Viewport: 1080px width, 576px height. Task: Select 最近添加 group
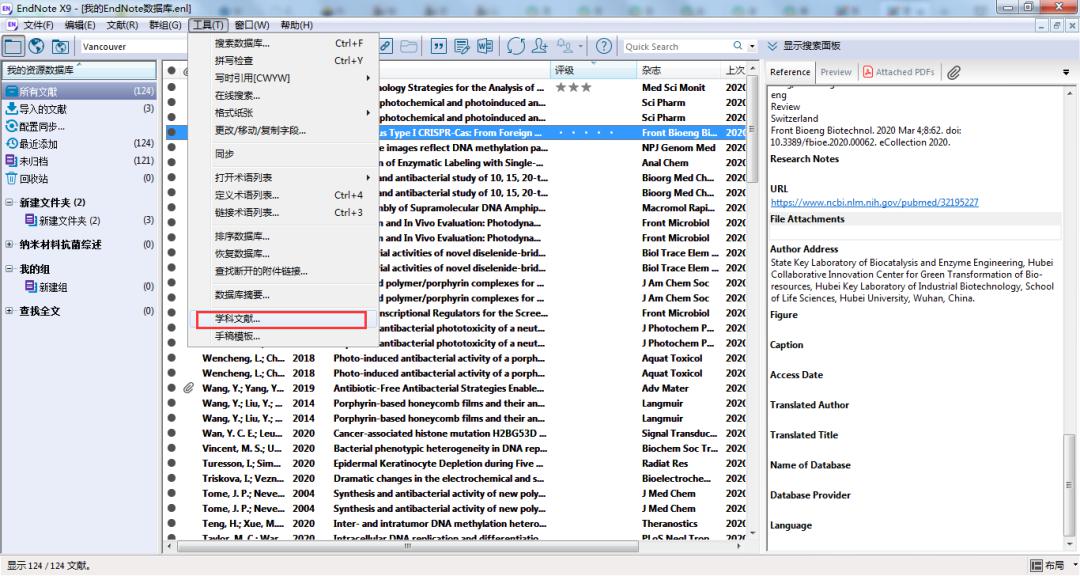click(x=80, y=144)
